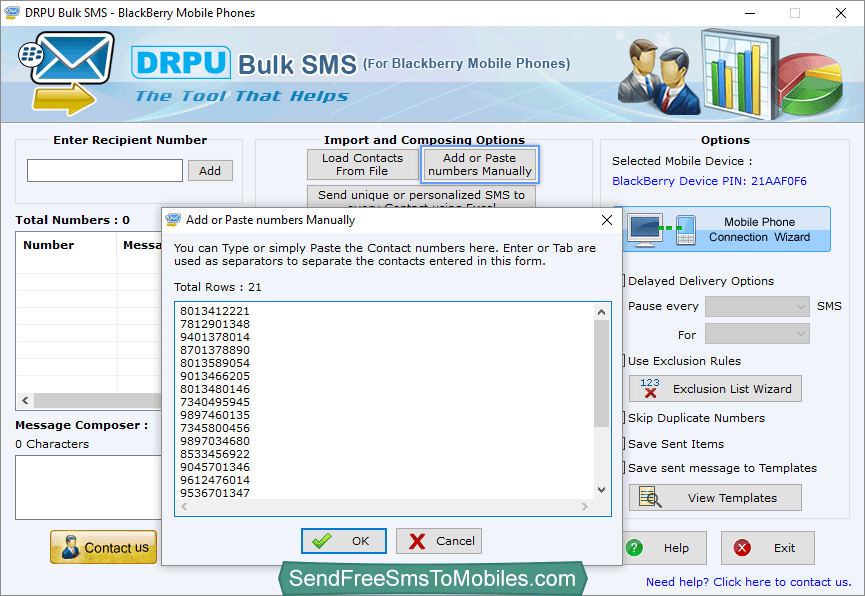
Task: Click the main window title bar app icon
Action: 12,12
